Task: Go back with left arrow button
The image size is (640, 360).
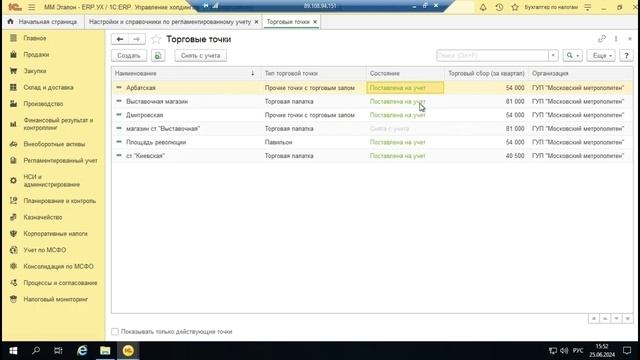Action: click(120, 39)
